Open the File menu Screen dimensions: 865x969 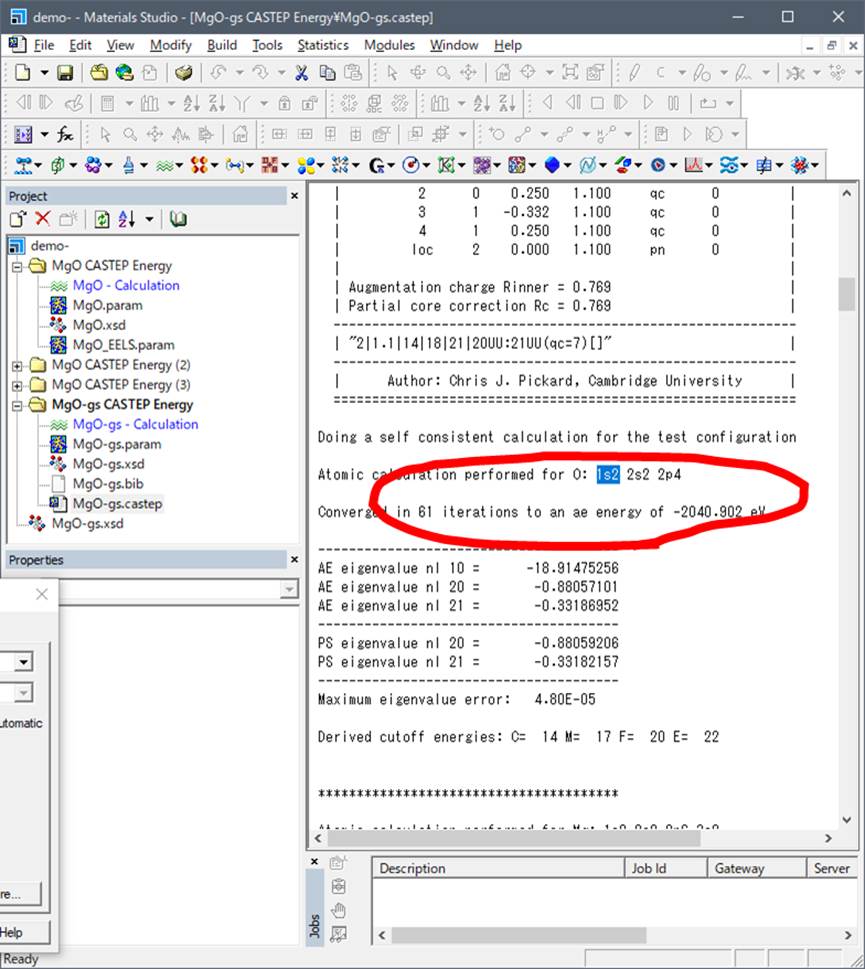44,45
